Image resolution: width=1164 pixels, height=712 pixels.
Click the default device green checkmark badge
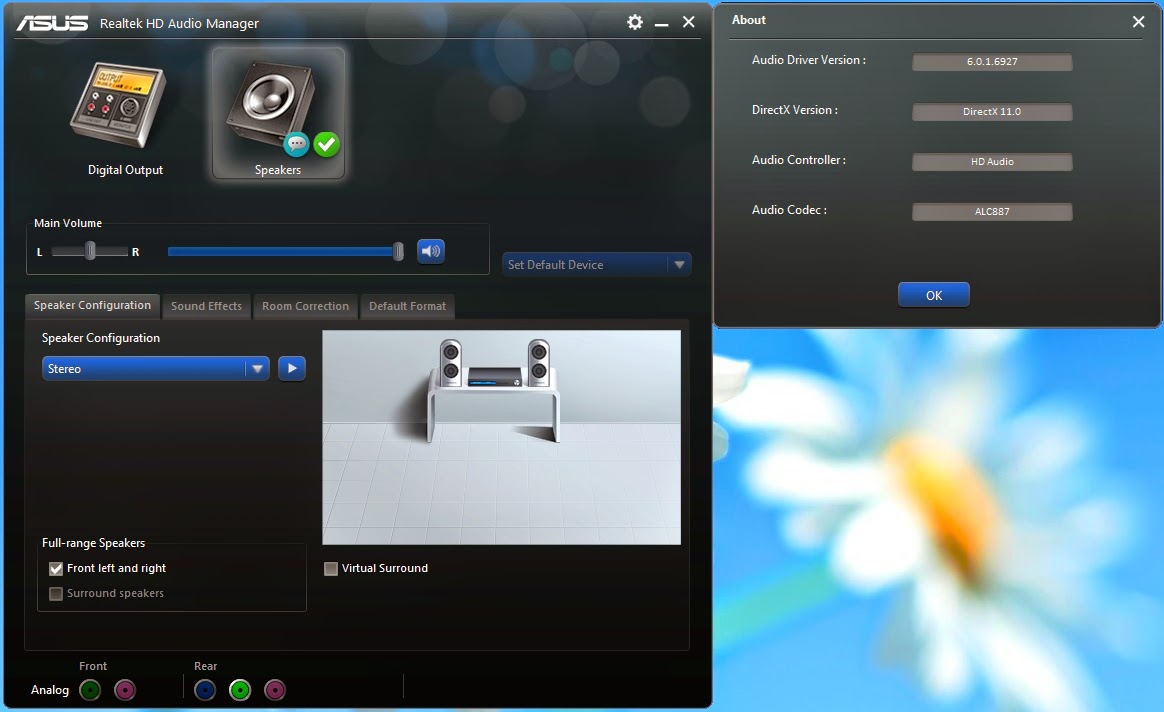pyautogui.click(x=327, y=144)
